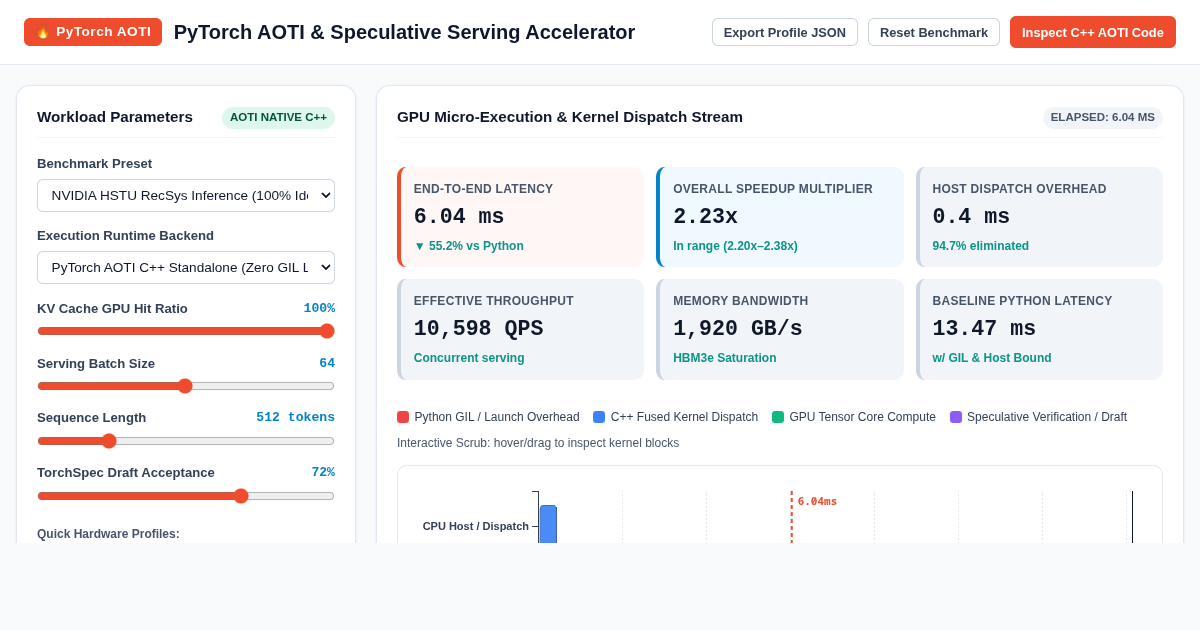Click the Workload Parameters heading
The height and width of the screenshot is (630, 1200).
coord(115,117)
